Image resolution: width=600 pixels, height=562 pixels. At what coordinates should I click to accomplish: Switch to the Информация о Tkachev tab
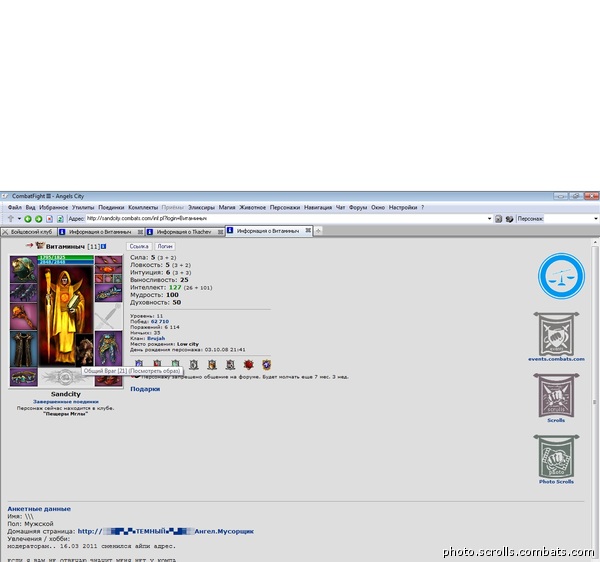pyautogui.click(x=184, y=232)
